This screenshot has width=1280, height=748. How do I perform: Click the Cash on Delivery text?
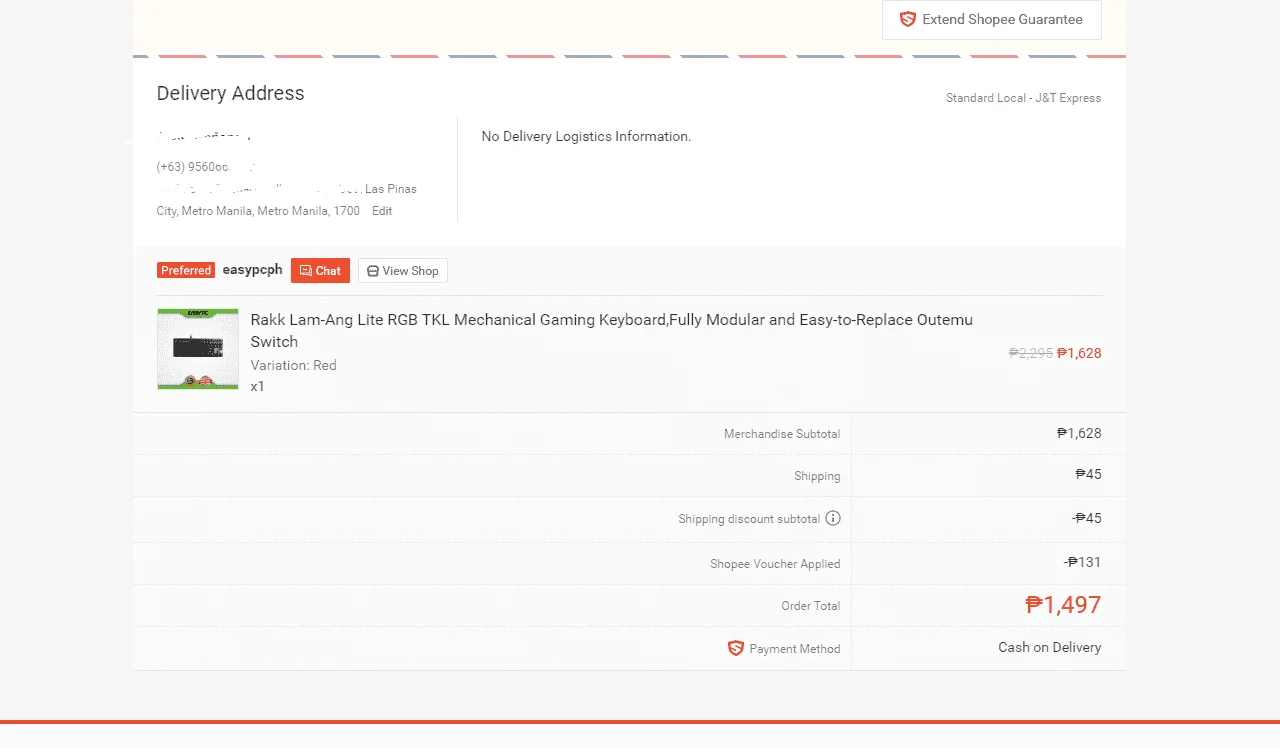(x=1050, y=647)
